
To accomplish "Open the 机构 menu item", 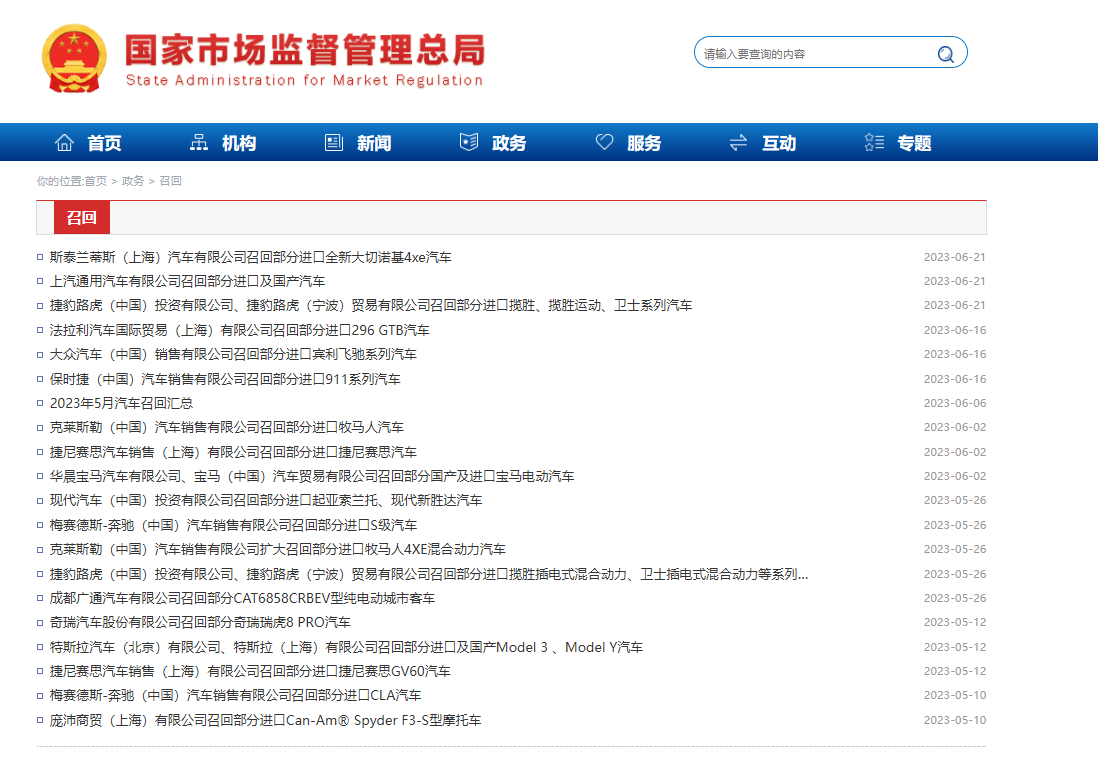I will tap(239, 144).
